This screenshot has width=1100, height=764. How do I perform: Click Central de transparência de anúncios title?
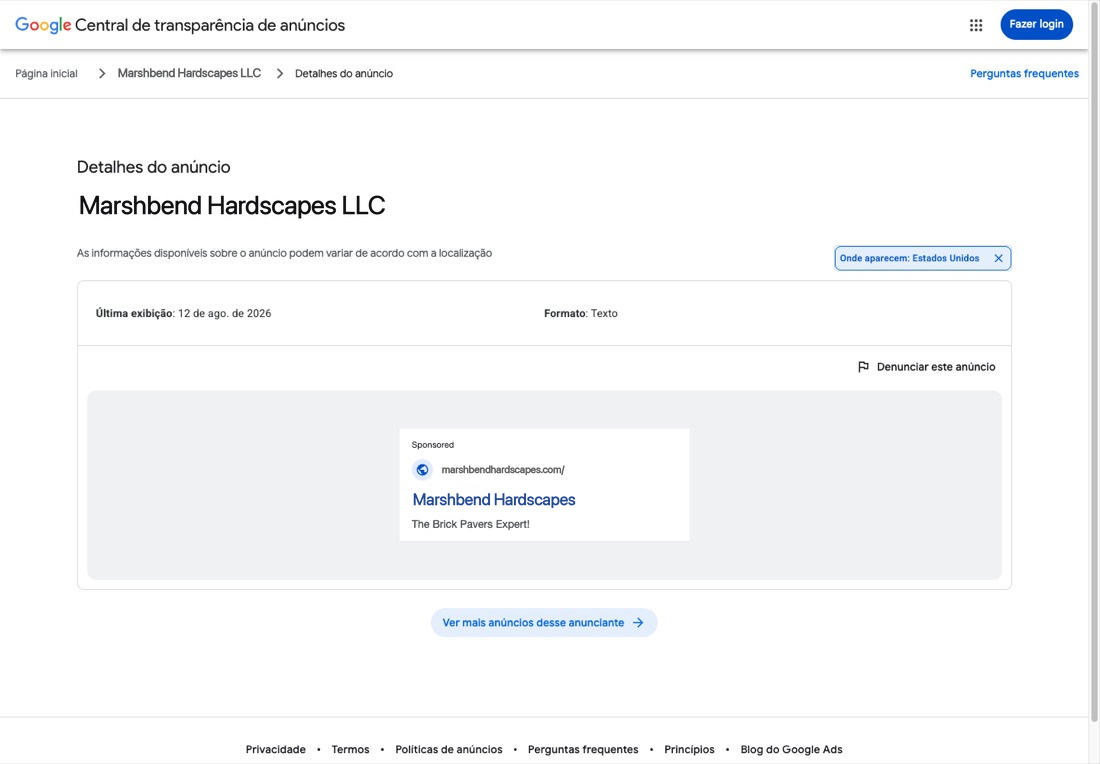point(210,25)
